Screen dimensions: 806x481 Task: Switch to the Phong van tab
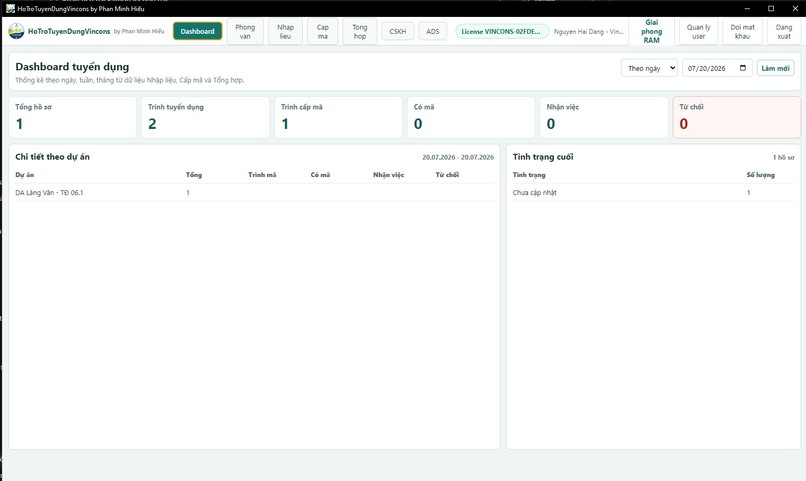click(245, 31)
